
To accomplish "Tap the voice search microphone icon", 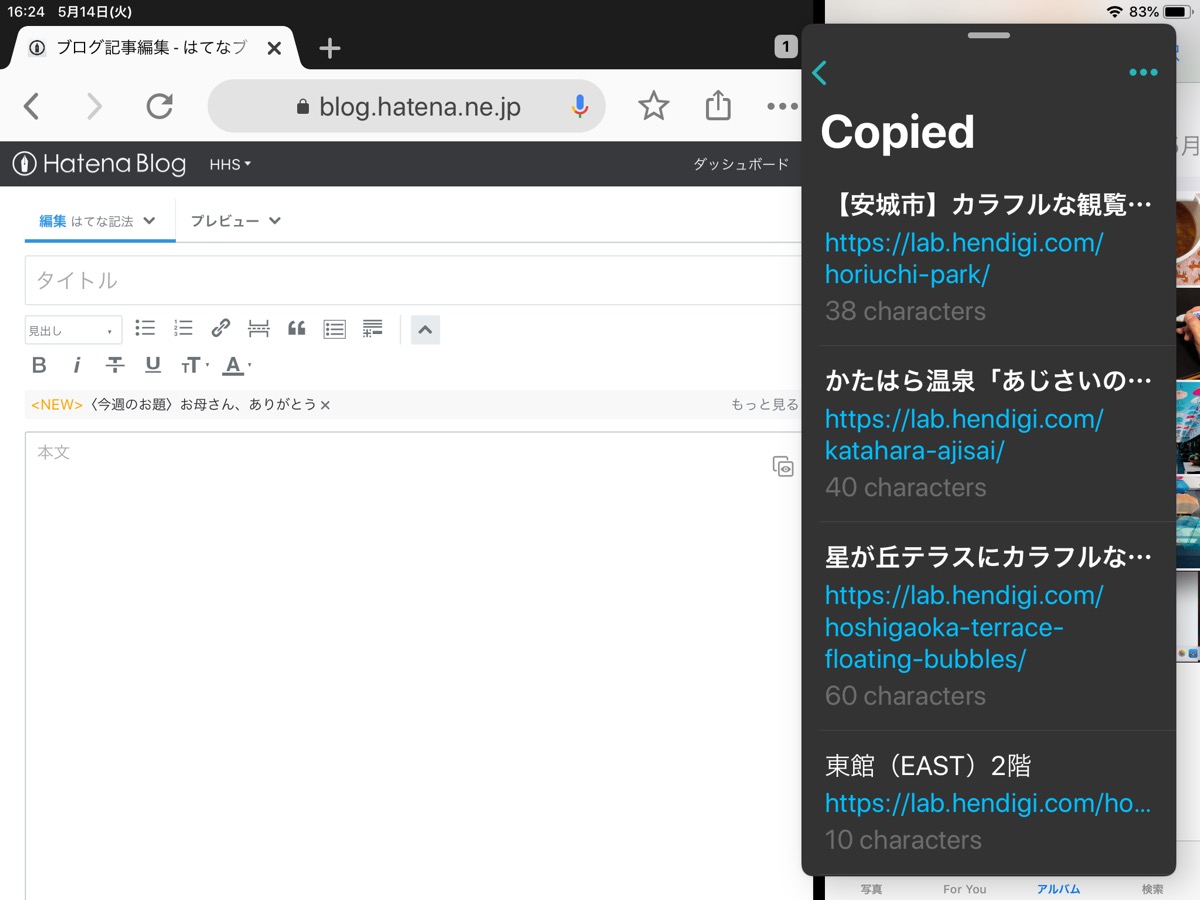I will (580, 106).
